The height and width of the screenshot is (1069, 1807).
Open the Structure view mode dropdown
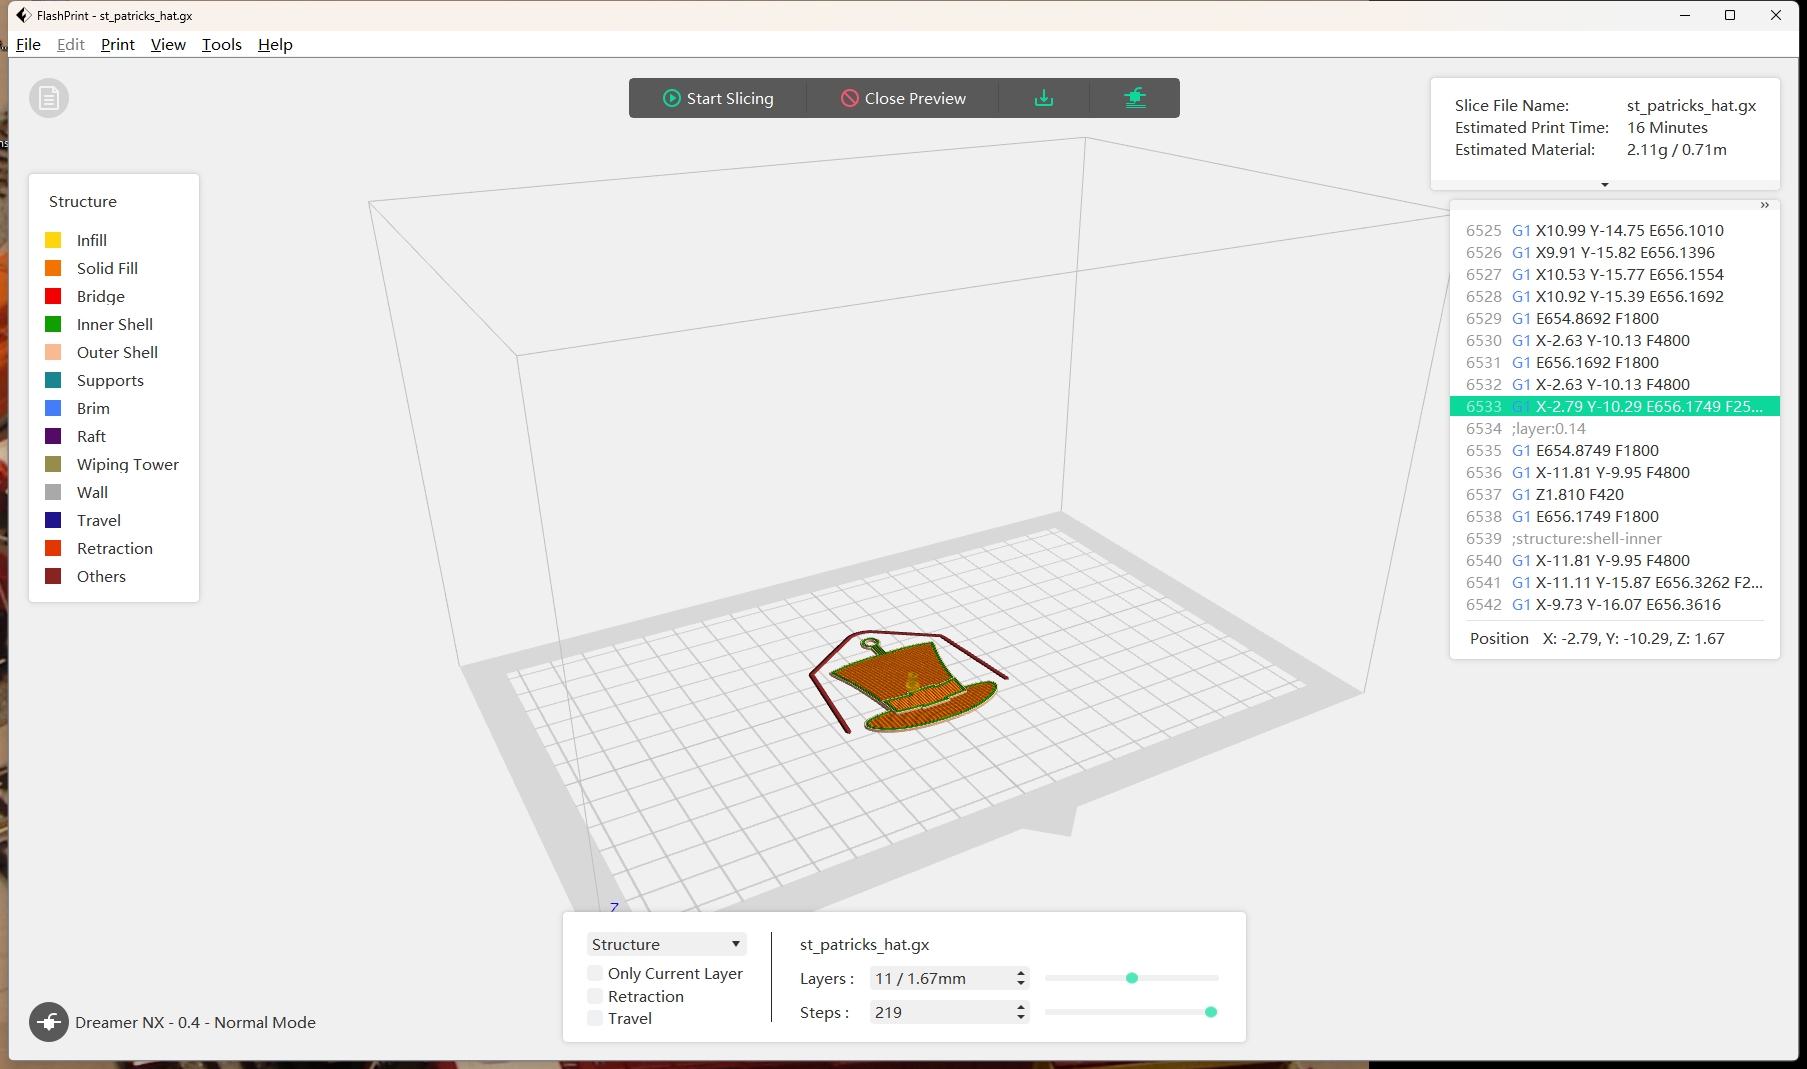click(665, 944)
